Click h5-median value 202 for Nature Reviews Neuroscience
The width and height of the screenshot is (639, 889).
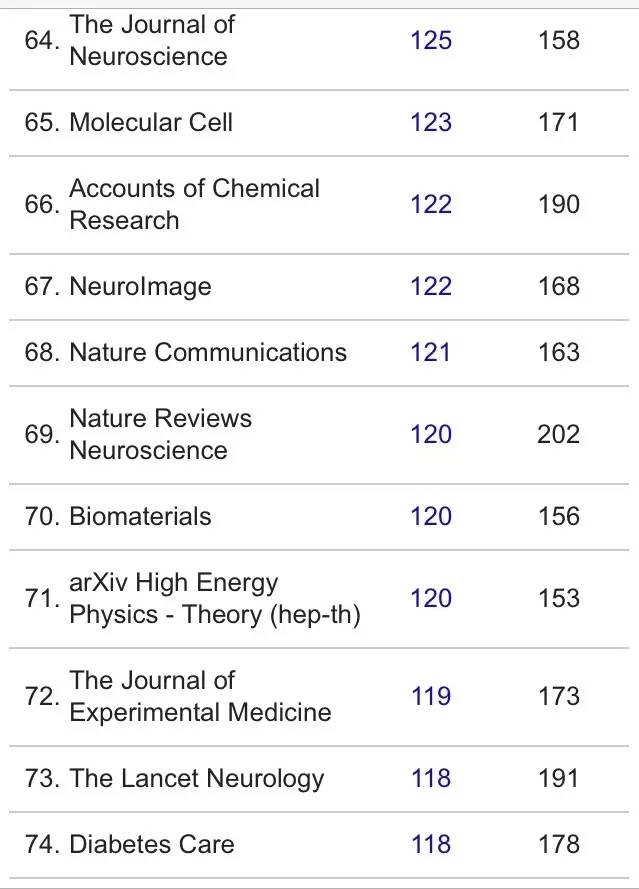[558, 435]
